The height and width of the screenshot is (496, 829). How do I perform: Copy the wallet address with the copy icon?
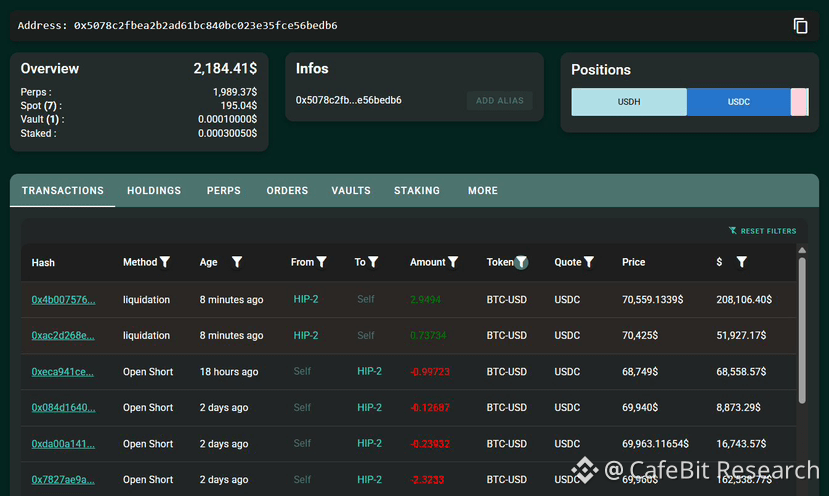pos(800,25)
